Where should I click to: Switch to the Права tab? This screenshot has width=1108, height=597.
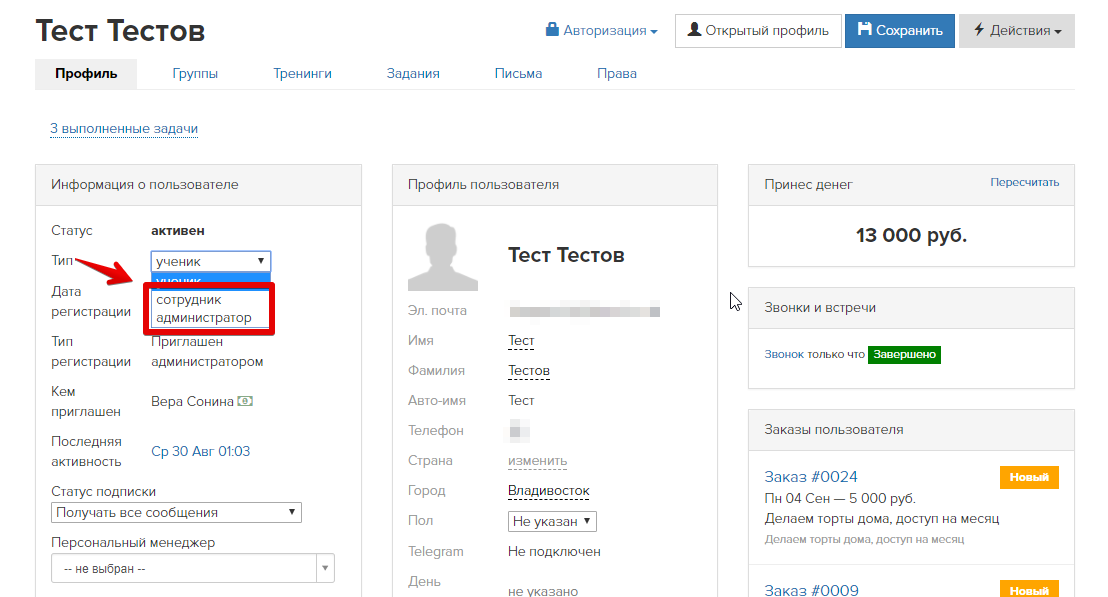pos(617,73)
